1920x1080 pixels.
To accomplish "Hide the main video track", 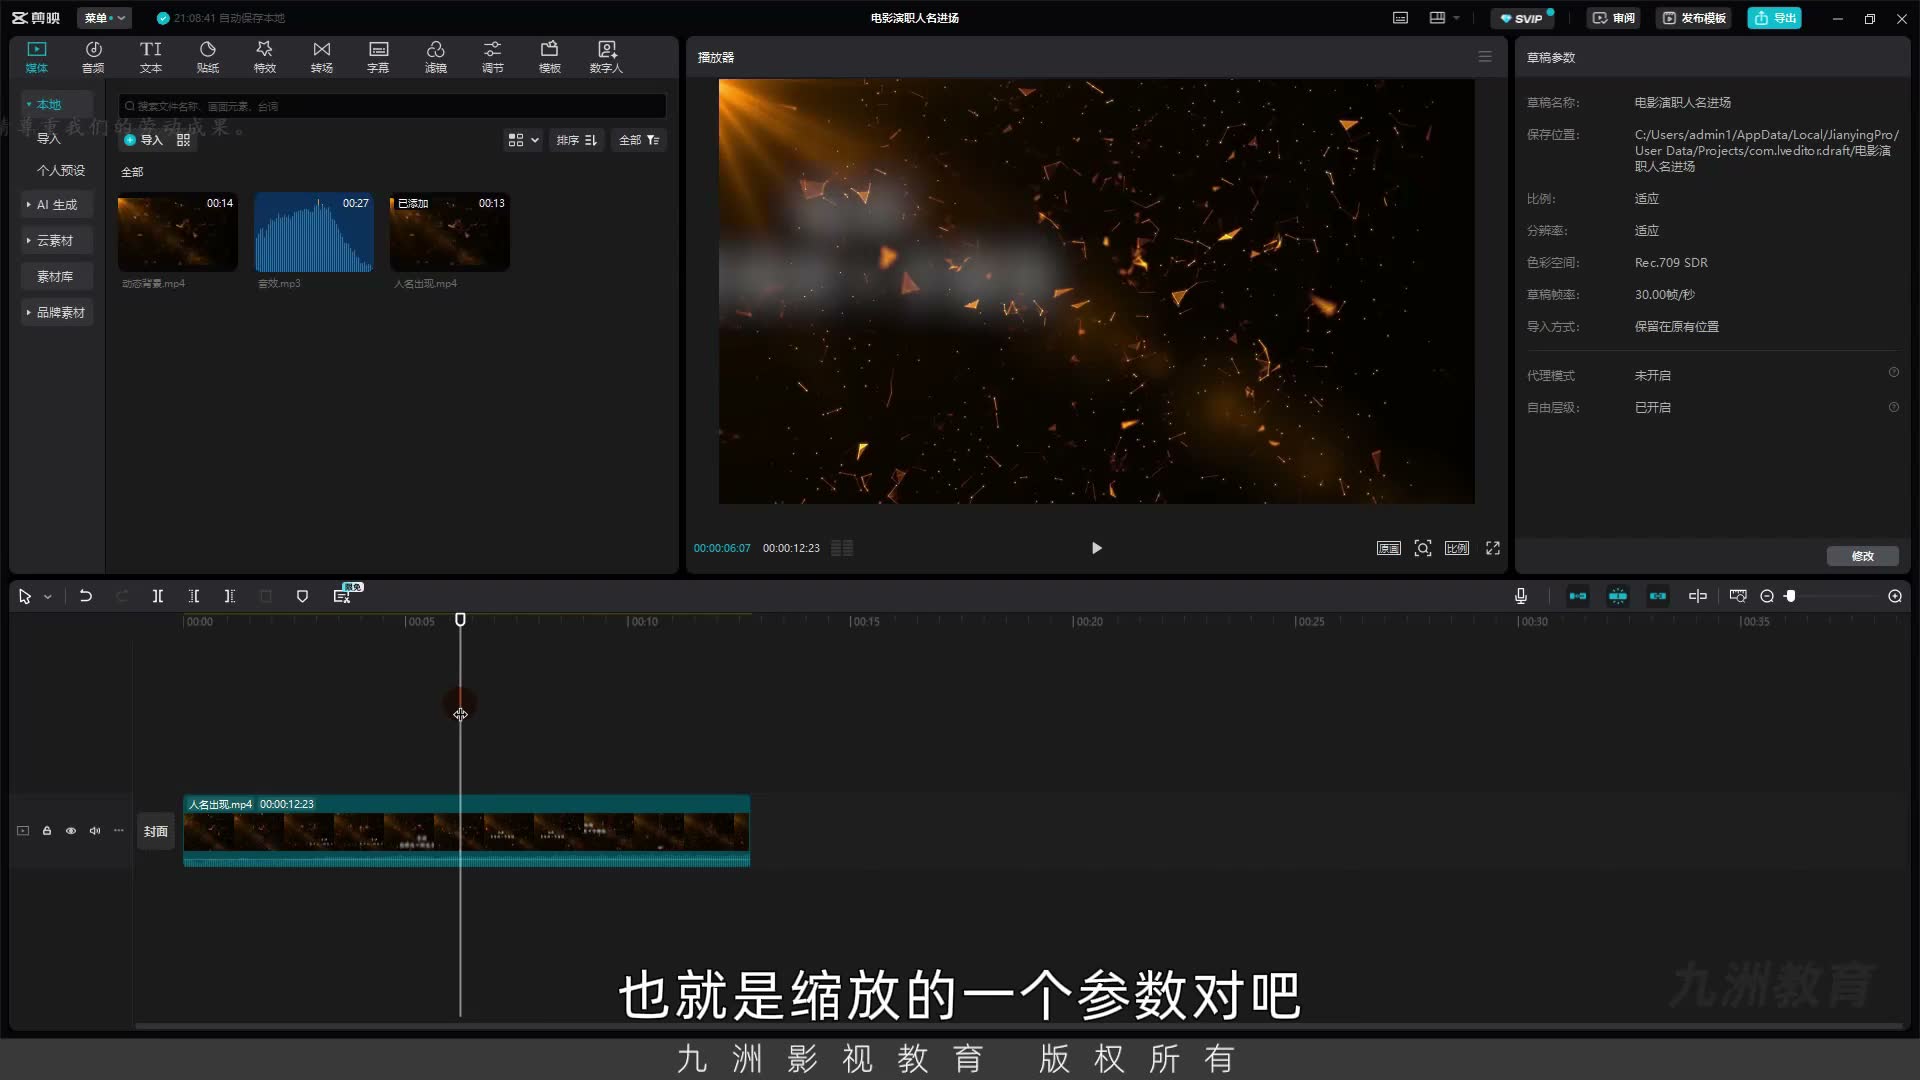I will coord(71,830).
